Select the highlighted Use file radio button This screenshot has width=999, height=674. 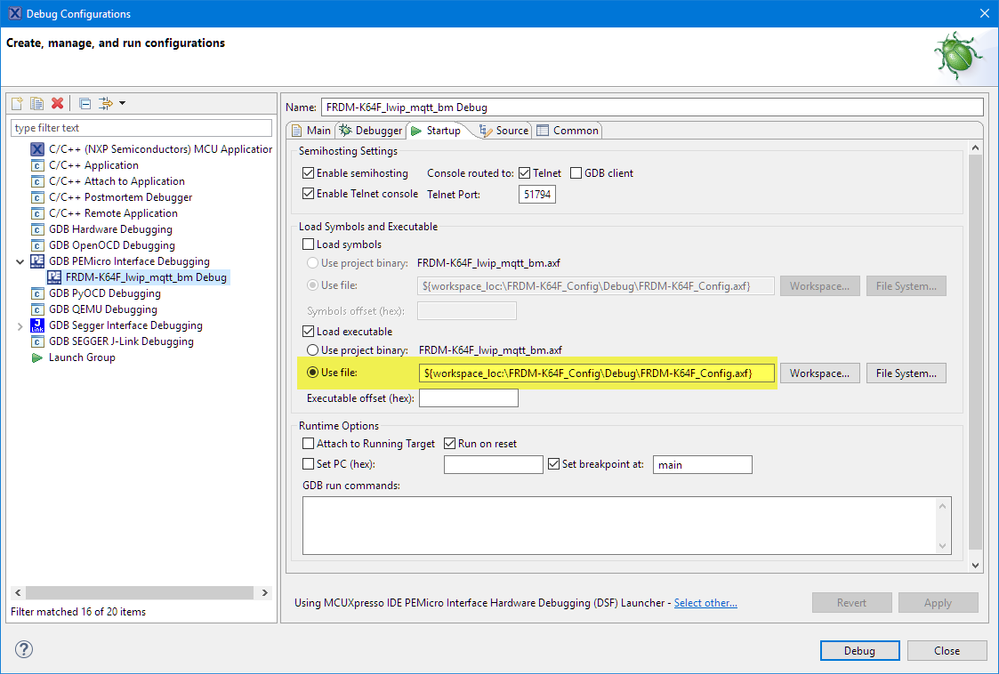313,373
